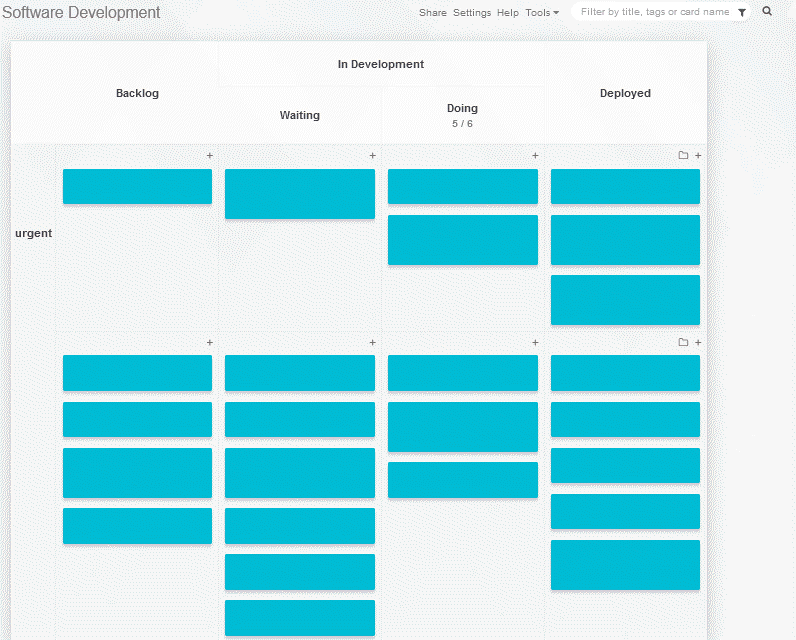Select the Doing column header

[x=462, y=108]
